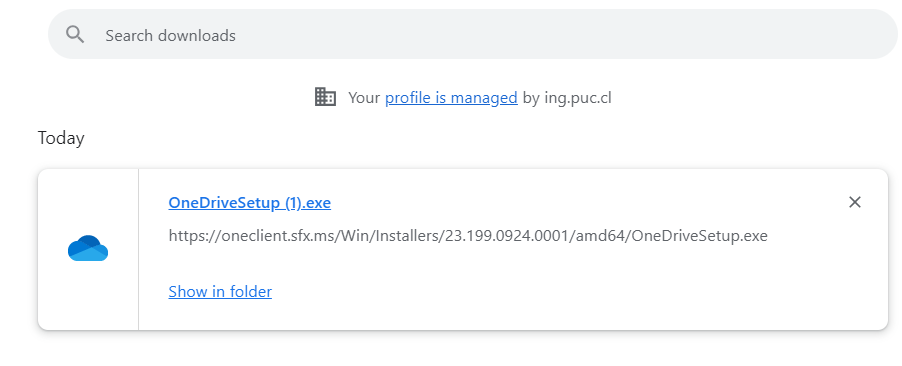Click version number 23.199.0924.0001 in URL
The image size is (902, 366).
click(x=507, y=236)
